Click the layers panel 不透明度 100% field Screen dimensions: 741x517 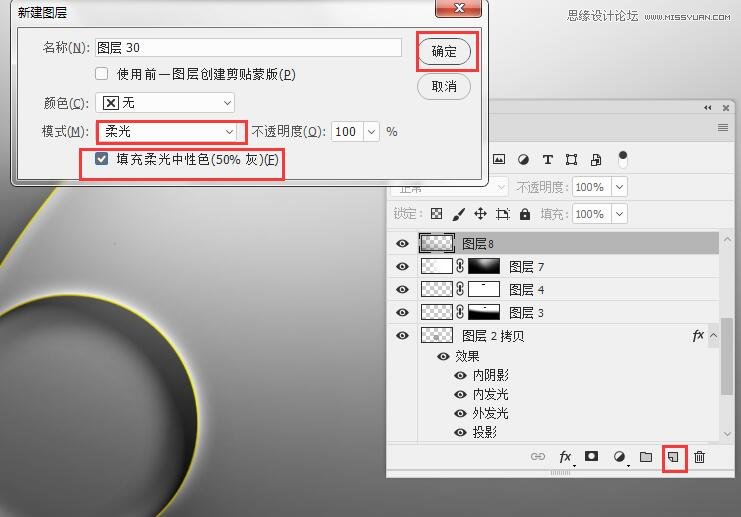click(591, 187)
